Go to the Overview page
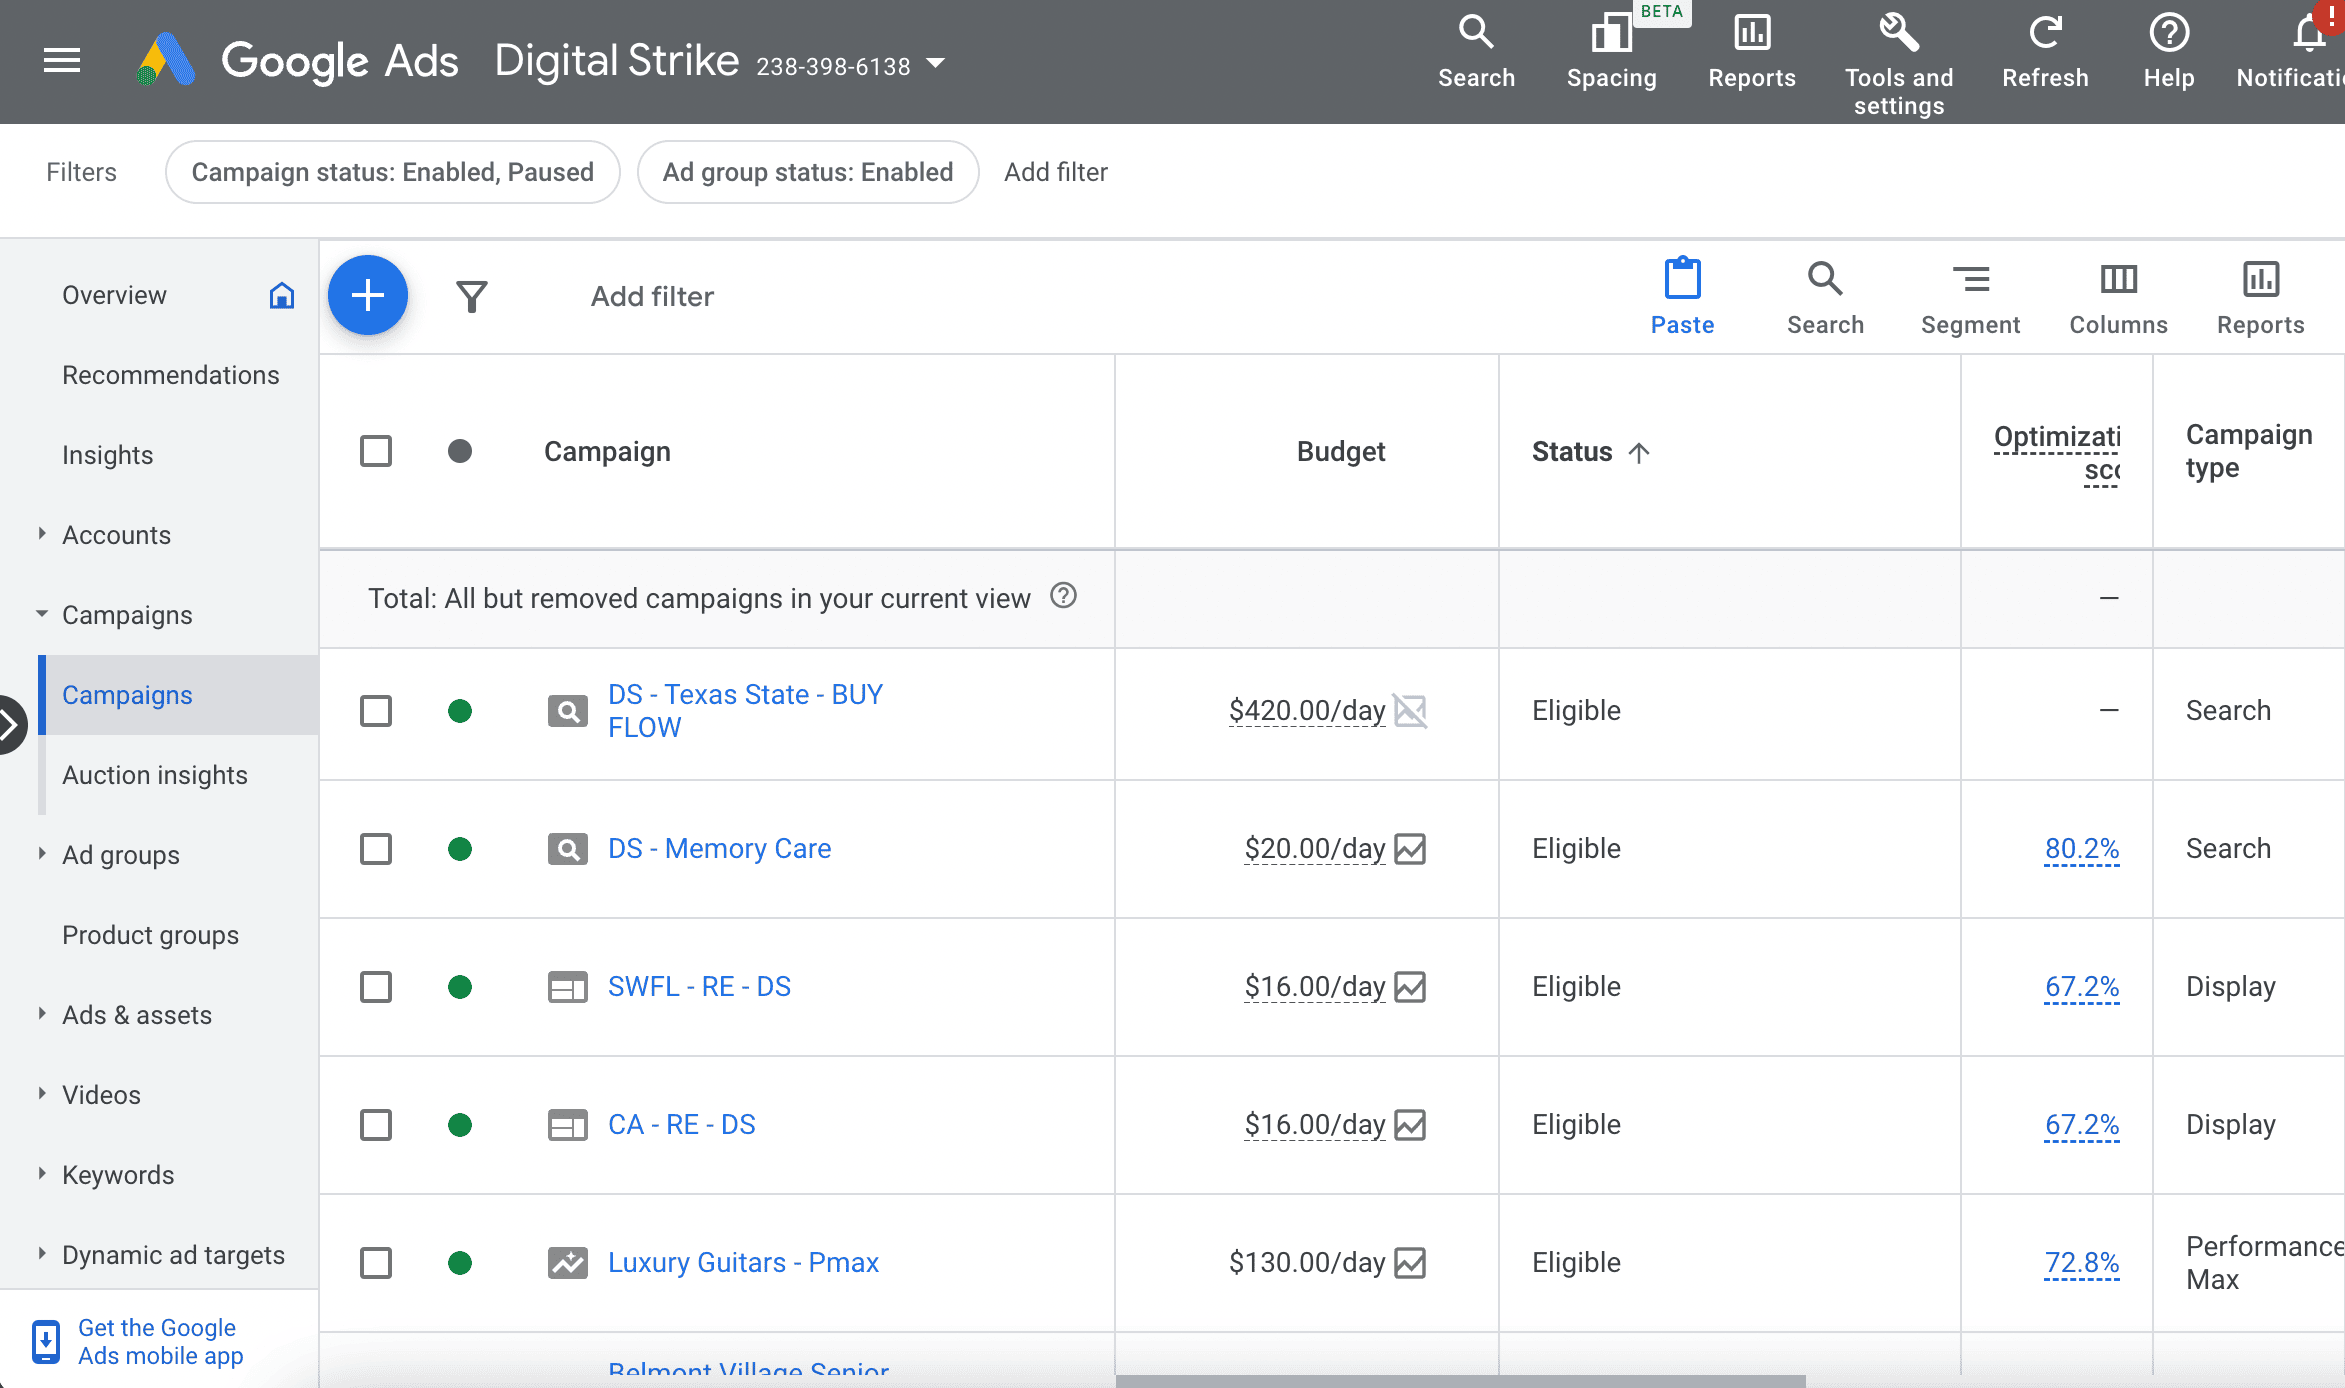The width and height of the screenshot is (2345, 1388). click(x=114, y=295)
